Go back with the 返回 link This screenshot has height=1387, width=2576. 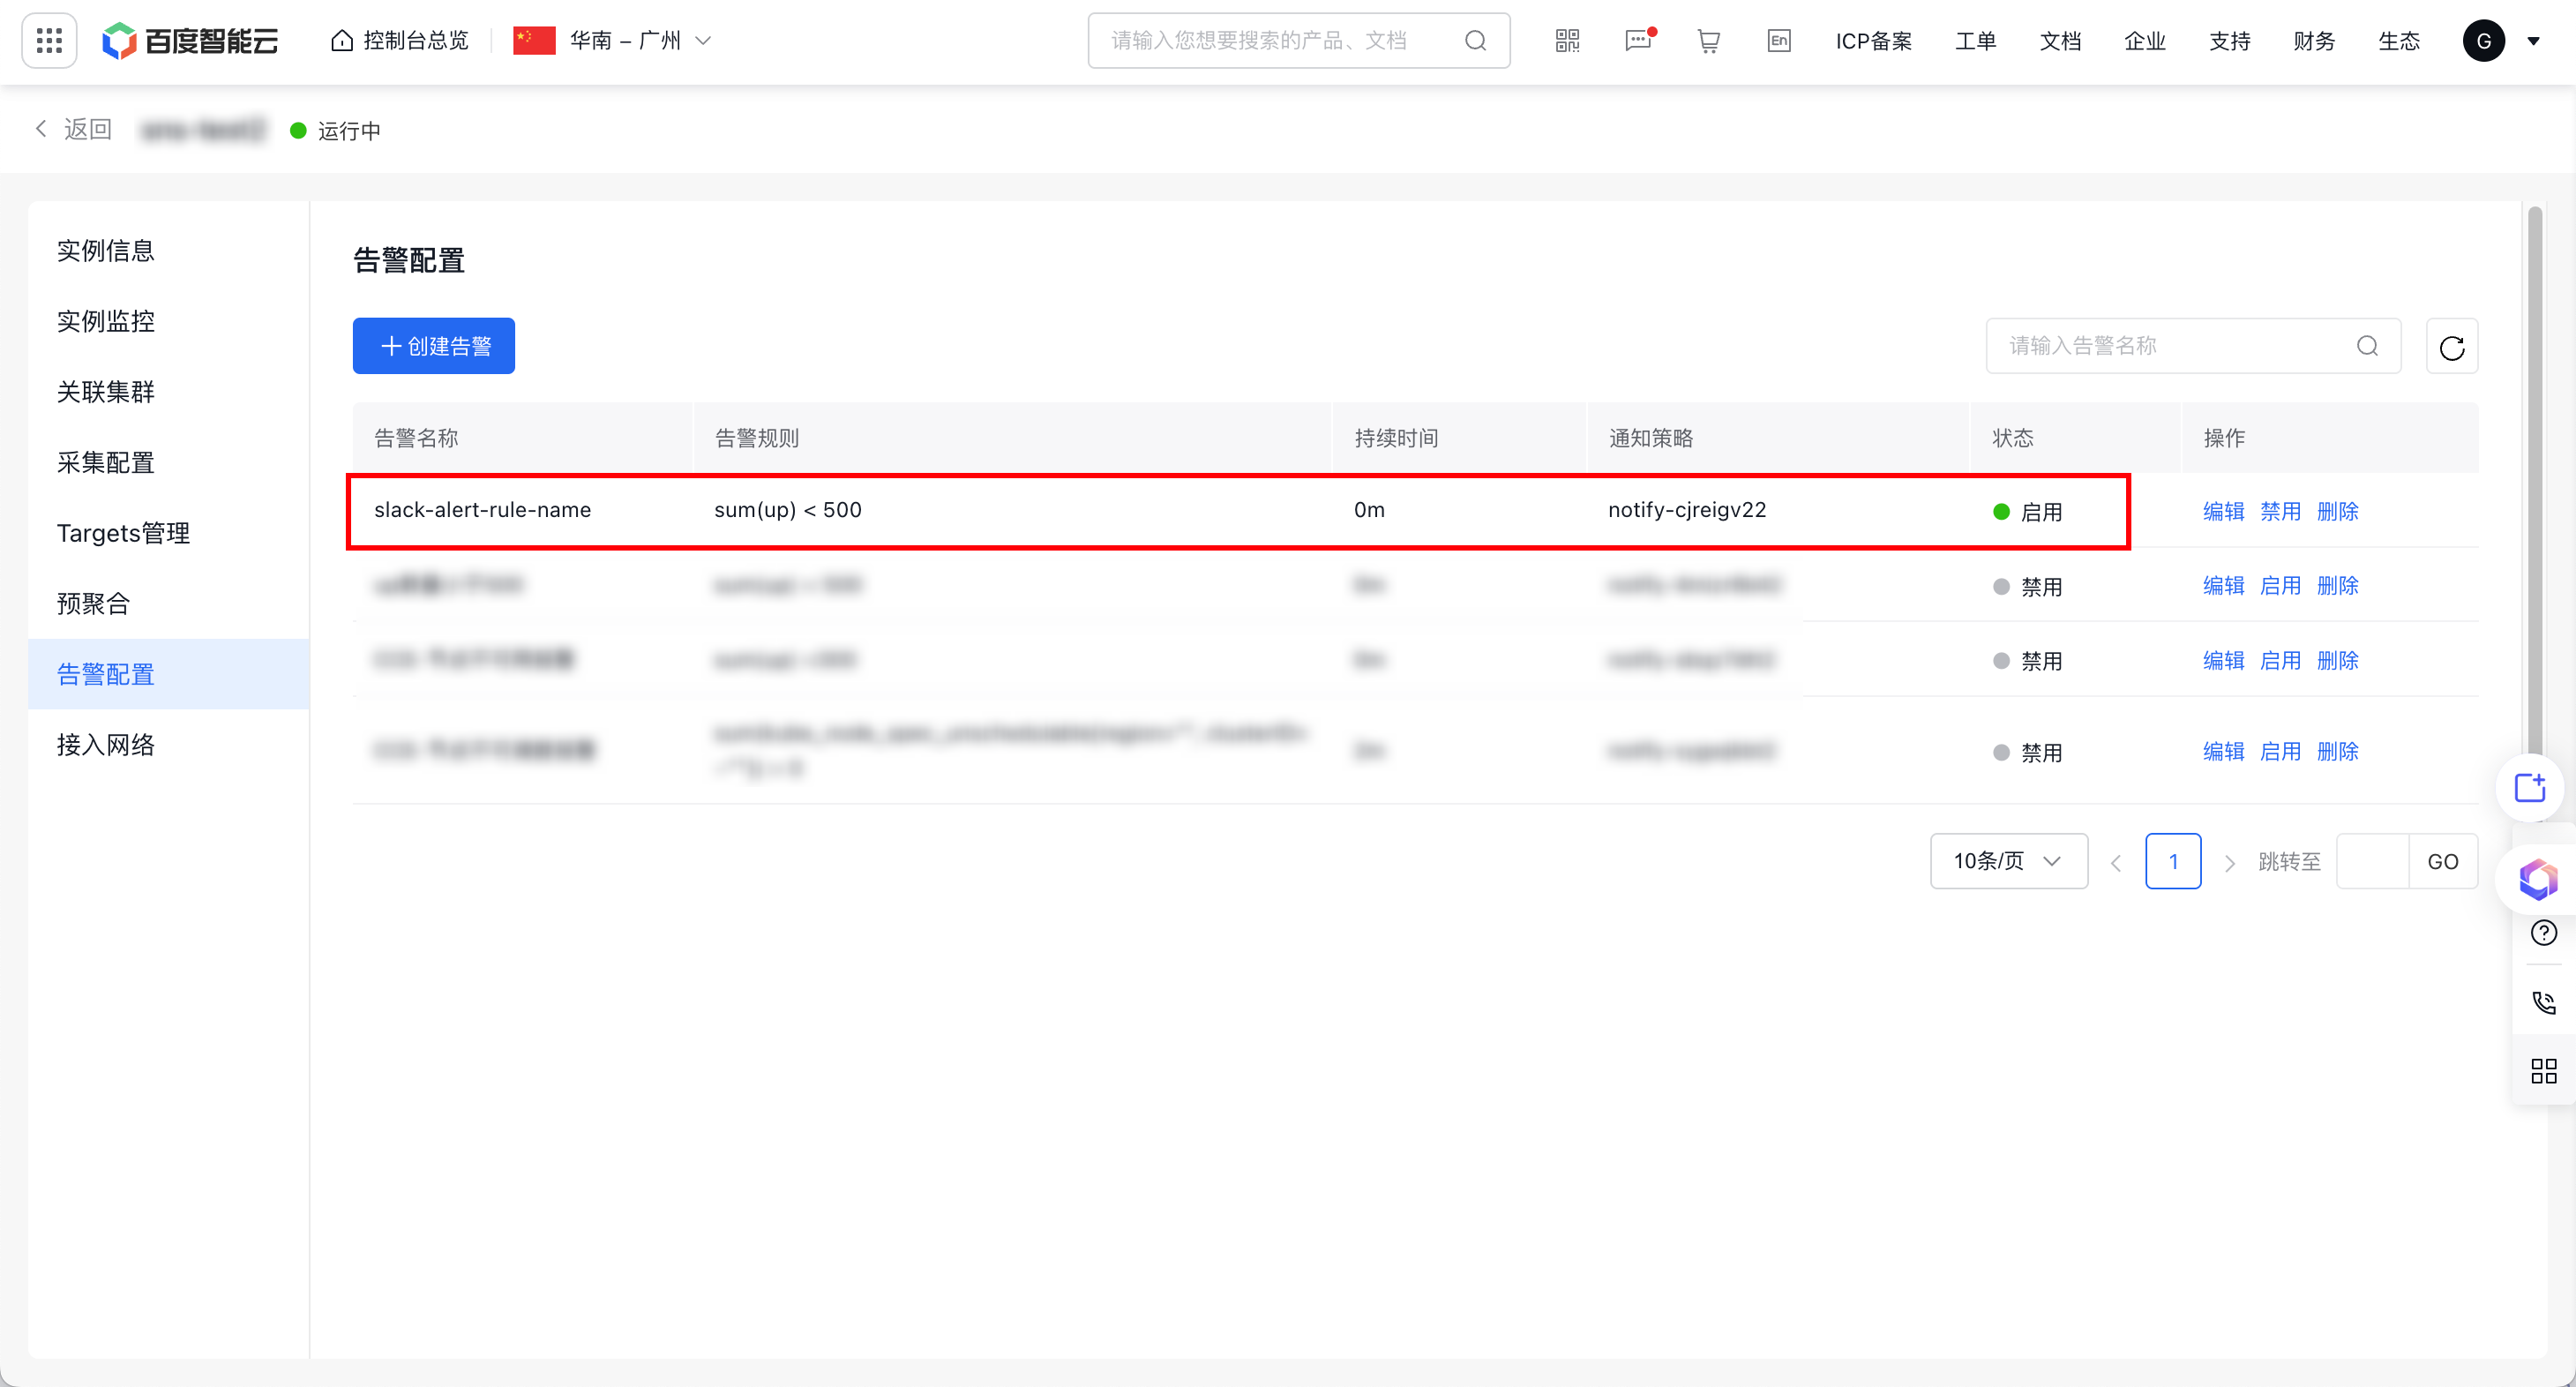tap(73, 129)
